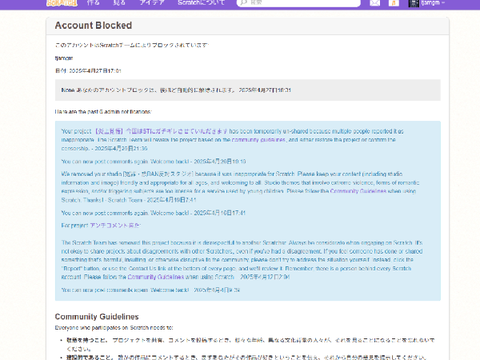Click the user avatar in navbar

click(413, 3)
